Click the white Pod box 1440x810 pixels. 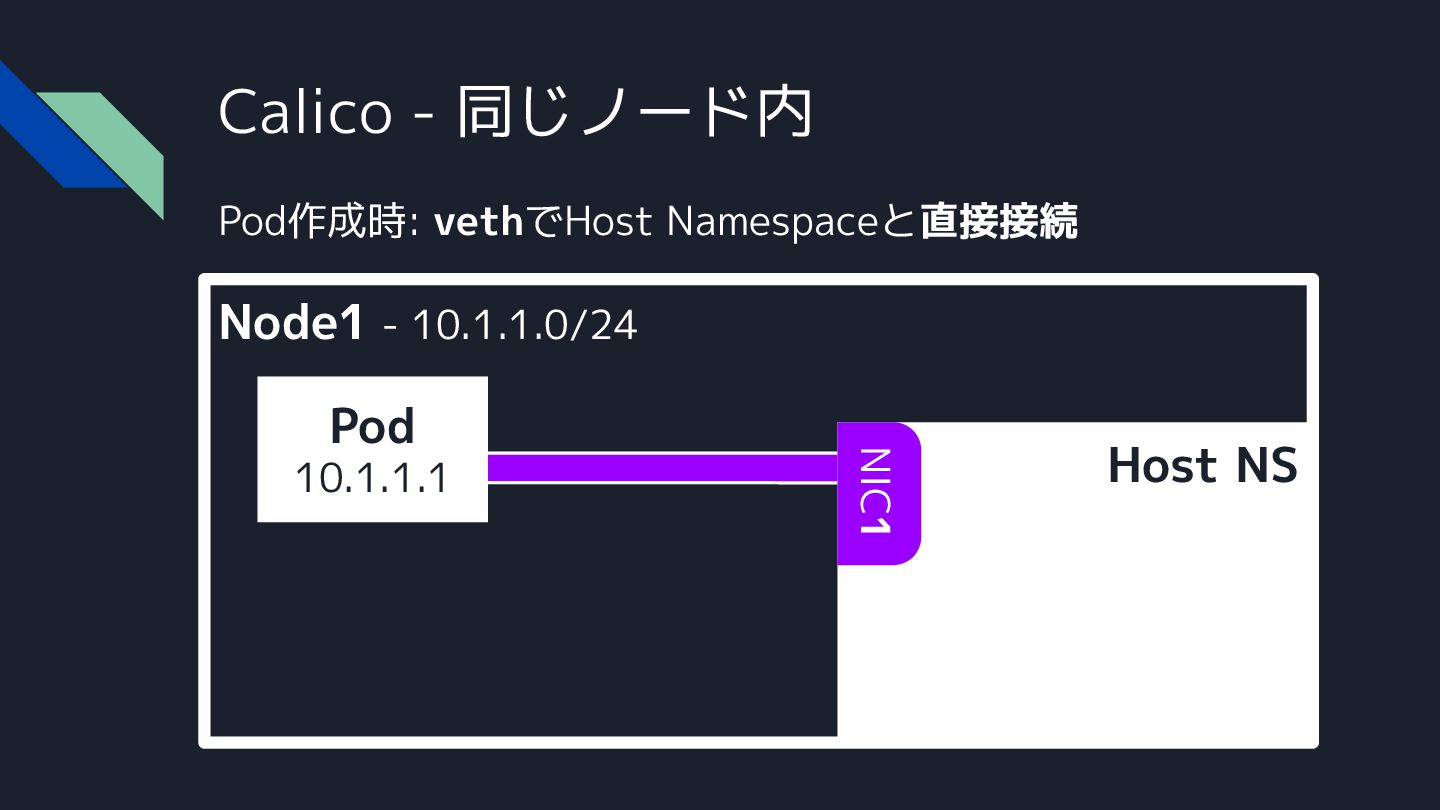click(372, 449)
